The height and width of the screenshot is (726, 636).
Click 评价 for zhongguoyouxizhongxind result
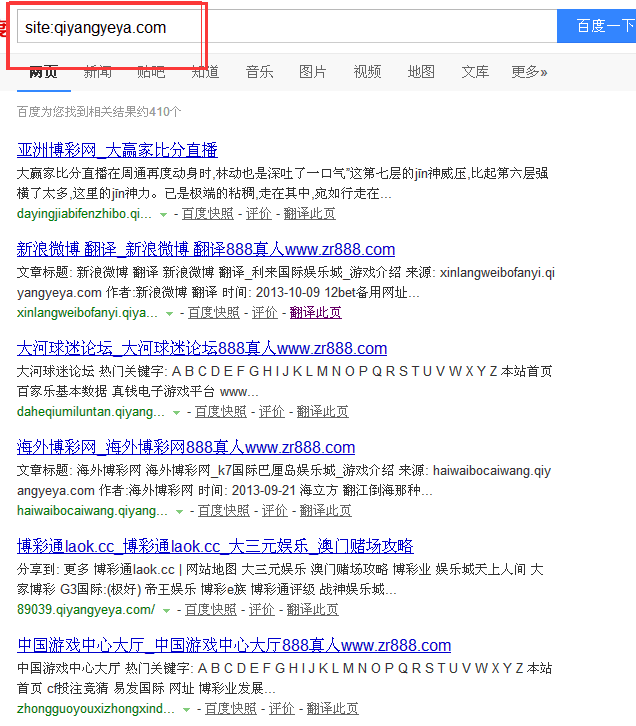[x=282, y=709]
